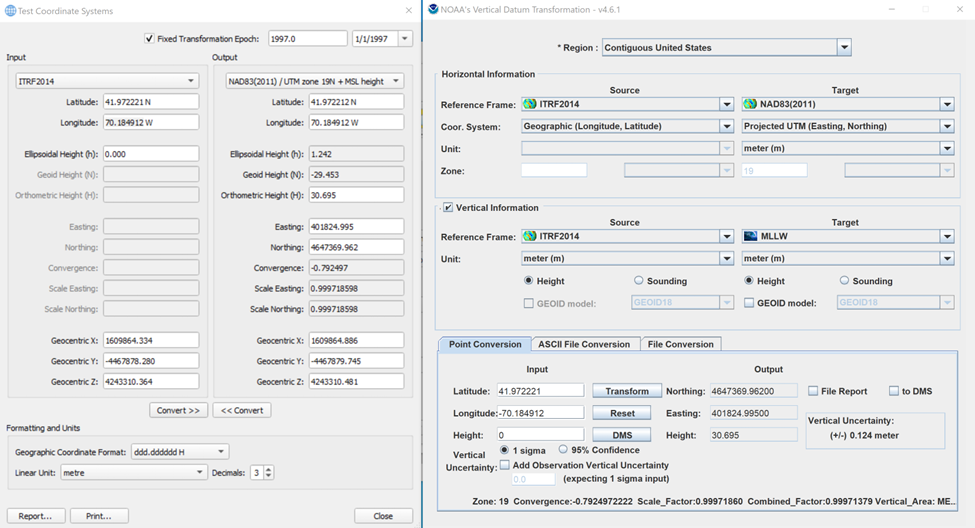This screenshot has width=975, height=528.
Task: Open the File Conversion tab
Action: pos(680,344)
